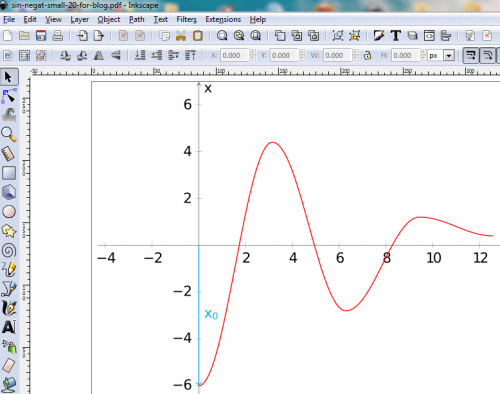Select the Measure ruler tool
500x394 pixels.
point(9,154)
